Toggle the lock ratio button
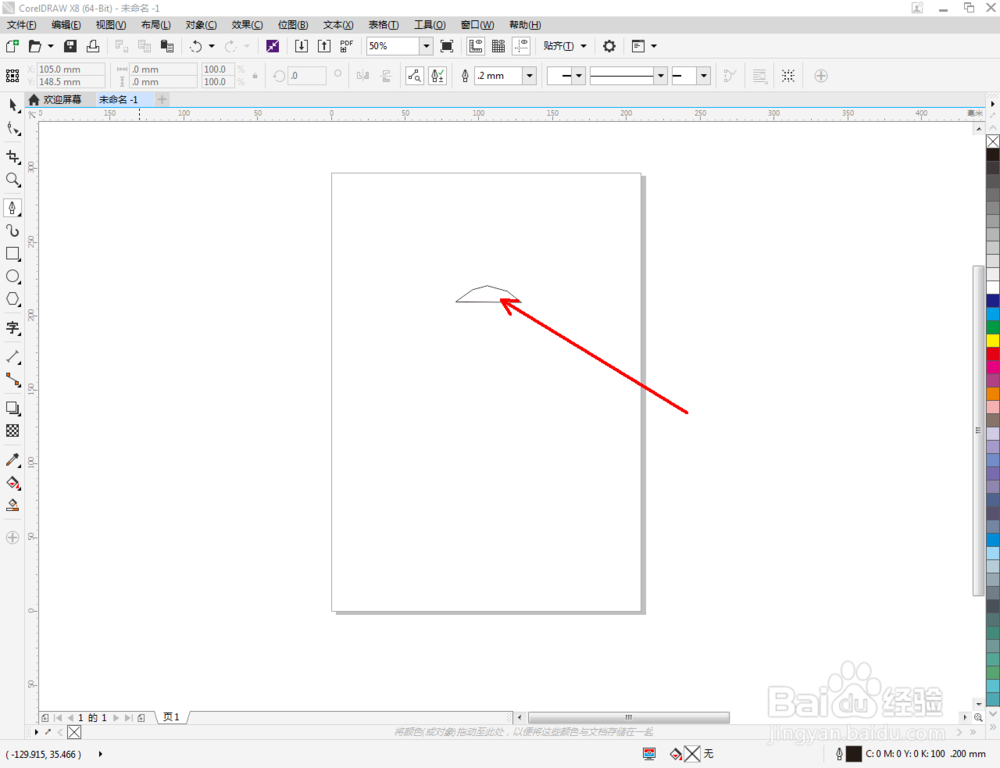The image size is (1000, 768). 255,76
